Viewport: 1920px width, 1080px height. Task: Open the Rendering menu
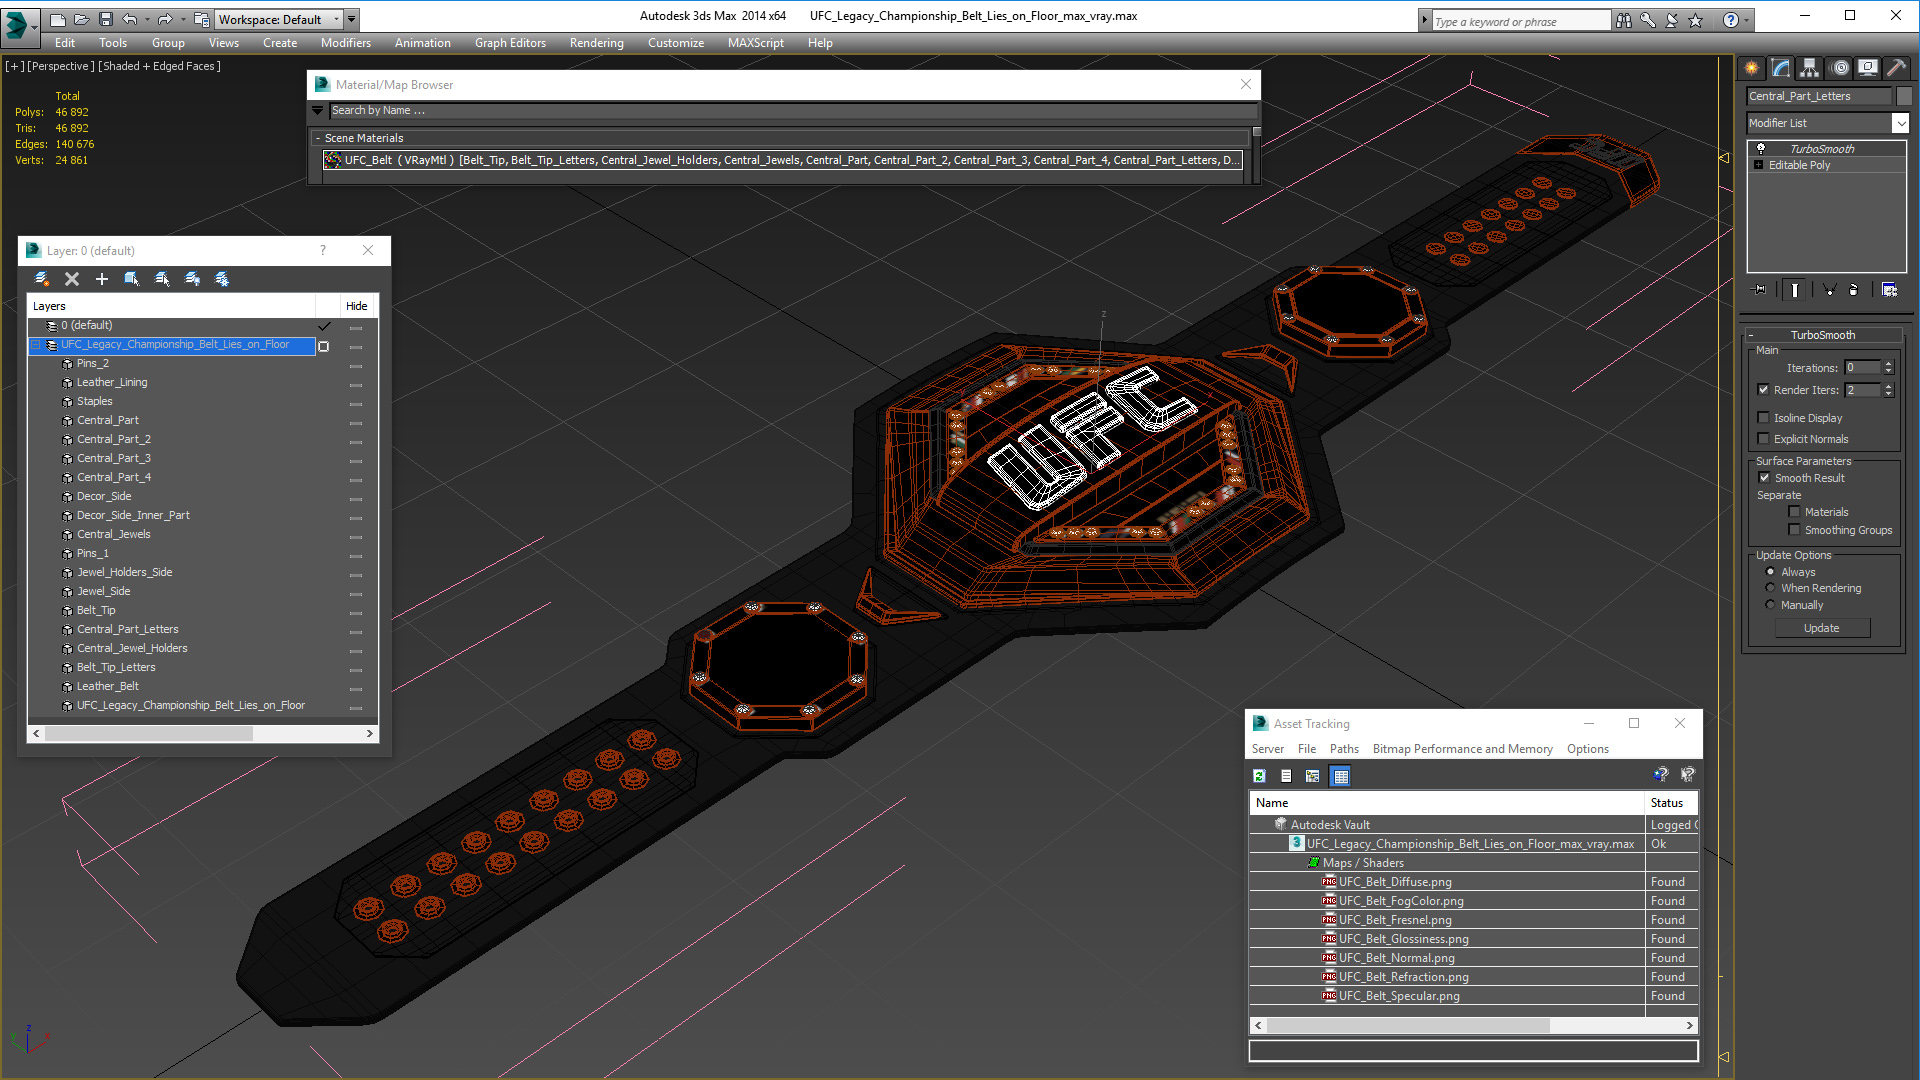pyautogui.click(x=596, y=43)
